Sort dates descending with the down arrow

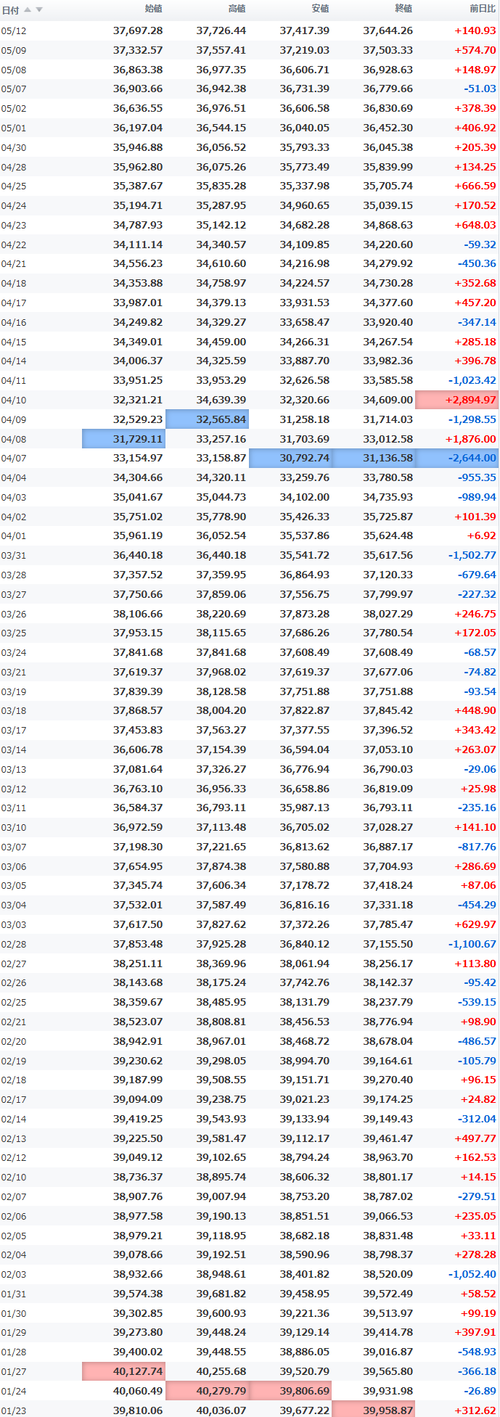(x=39, y=9)
